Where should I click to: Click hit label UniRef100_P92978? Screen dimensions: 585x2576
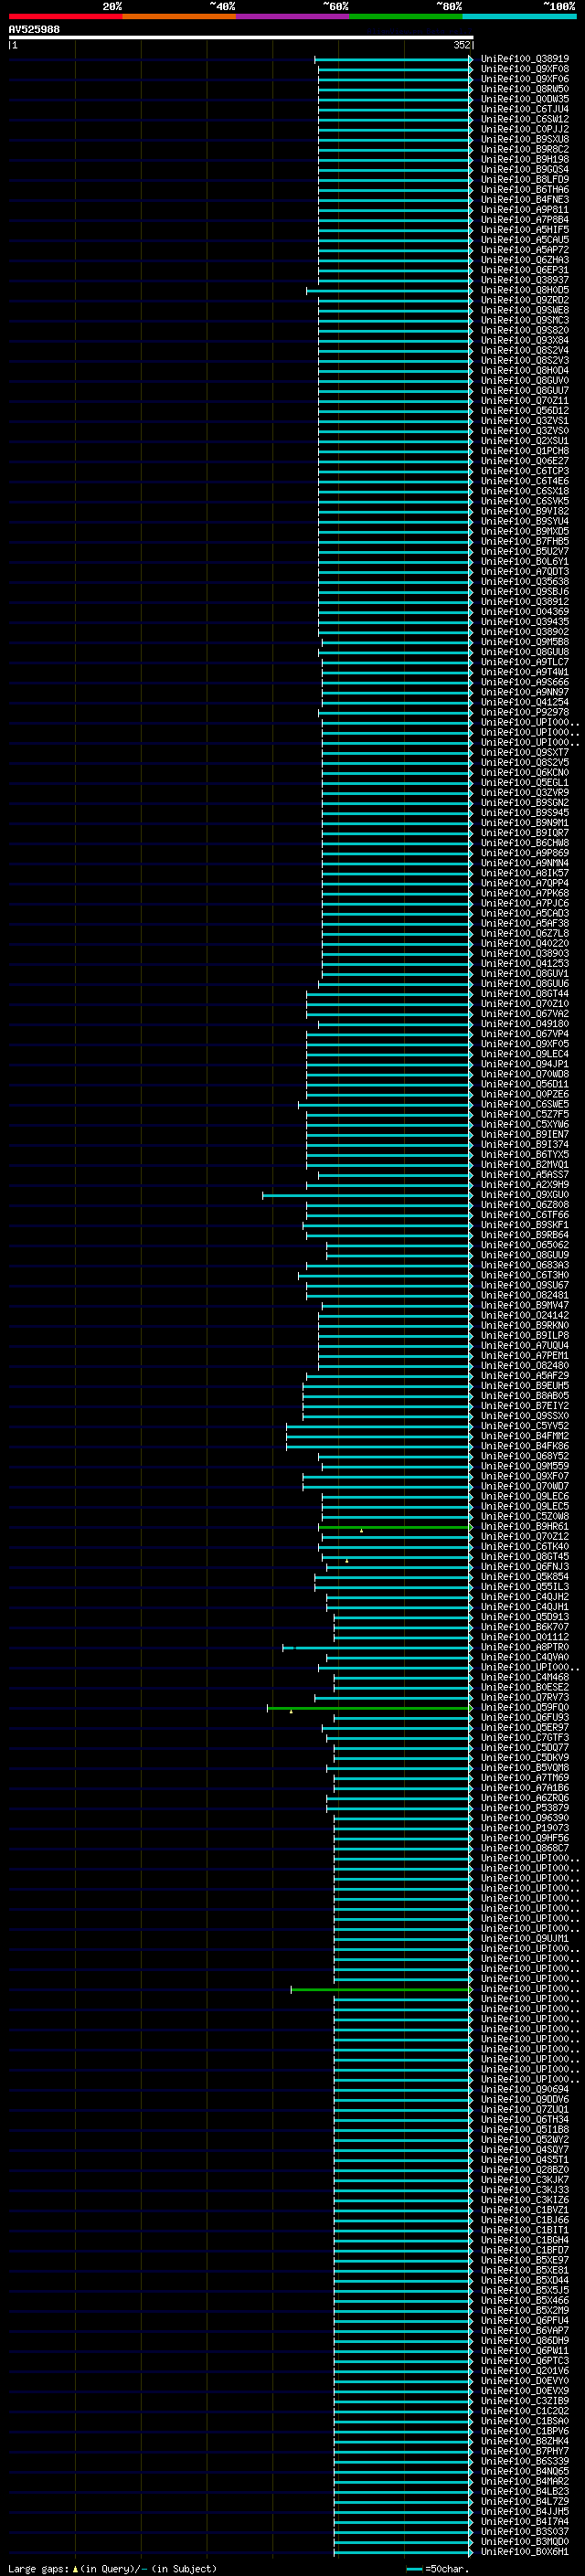tap(525, 712)
